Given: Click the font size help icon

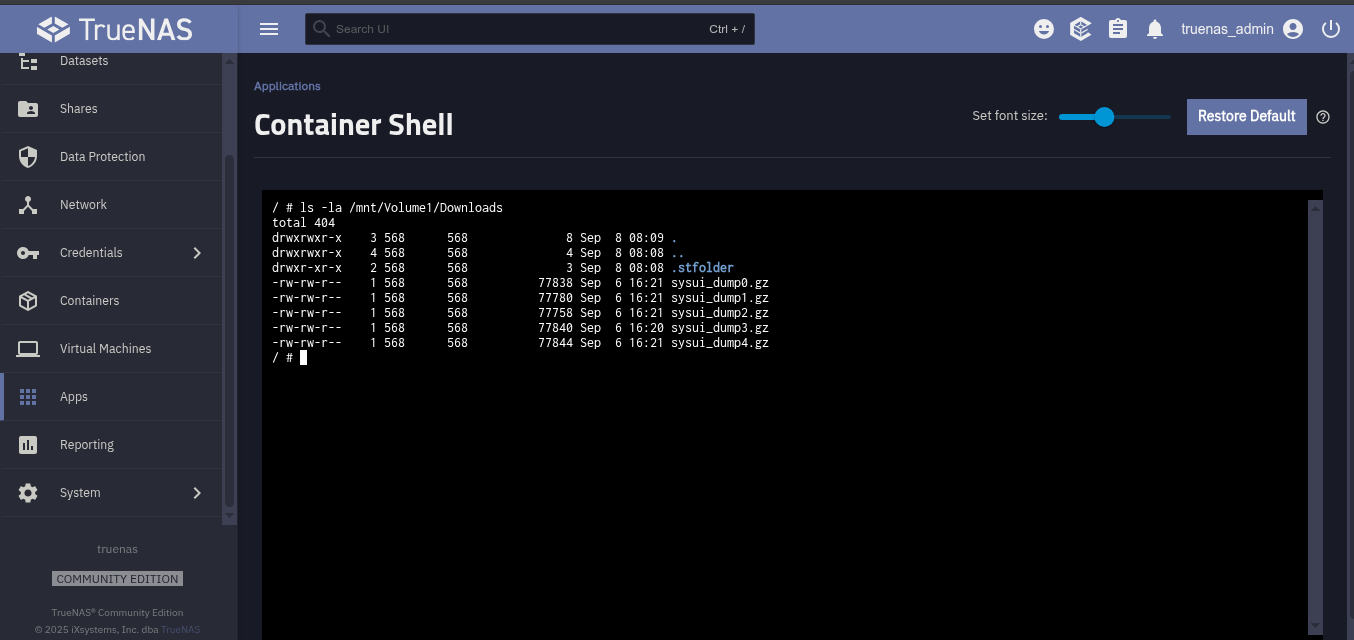Looking at the screenshot, I should click(x=1323, y=117).
